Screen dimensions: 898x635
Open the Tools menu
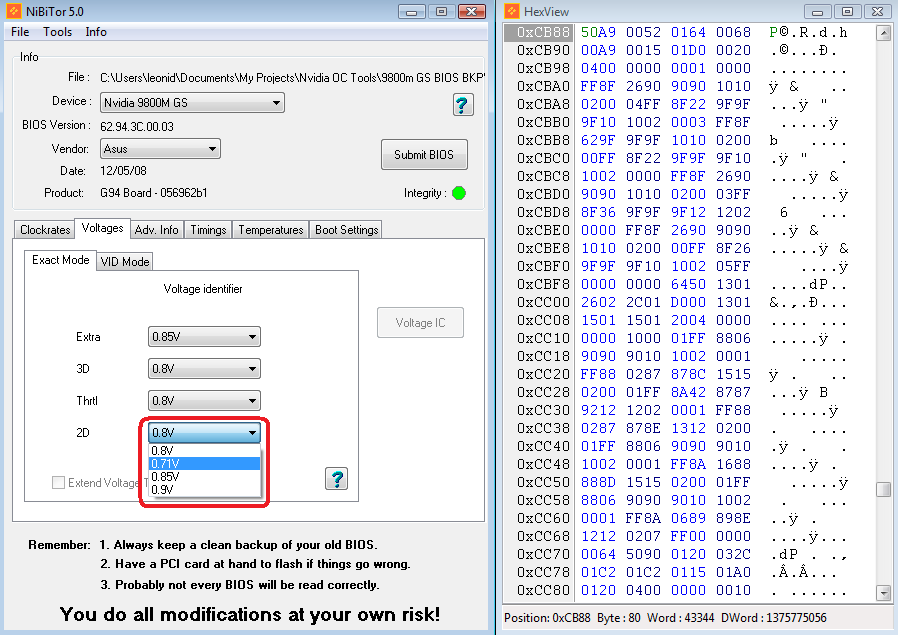[x=58, y=32]
